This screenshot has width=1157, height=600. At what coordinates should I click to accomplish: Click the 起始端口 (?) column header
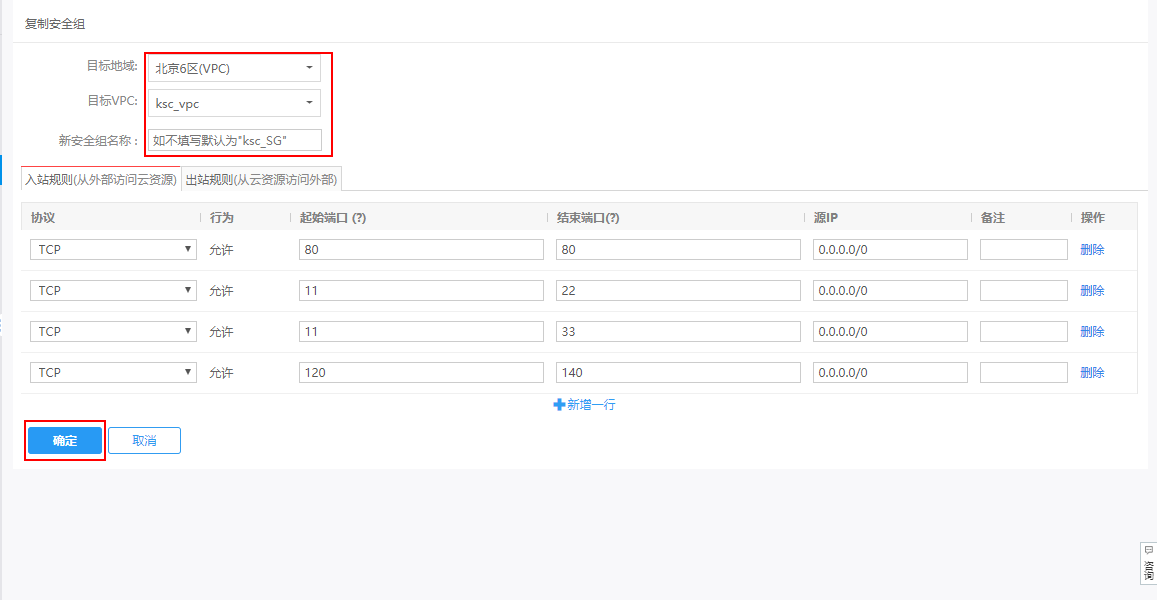(x=333, y=218)
